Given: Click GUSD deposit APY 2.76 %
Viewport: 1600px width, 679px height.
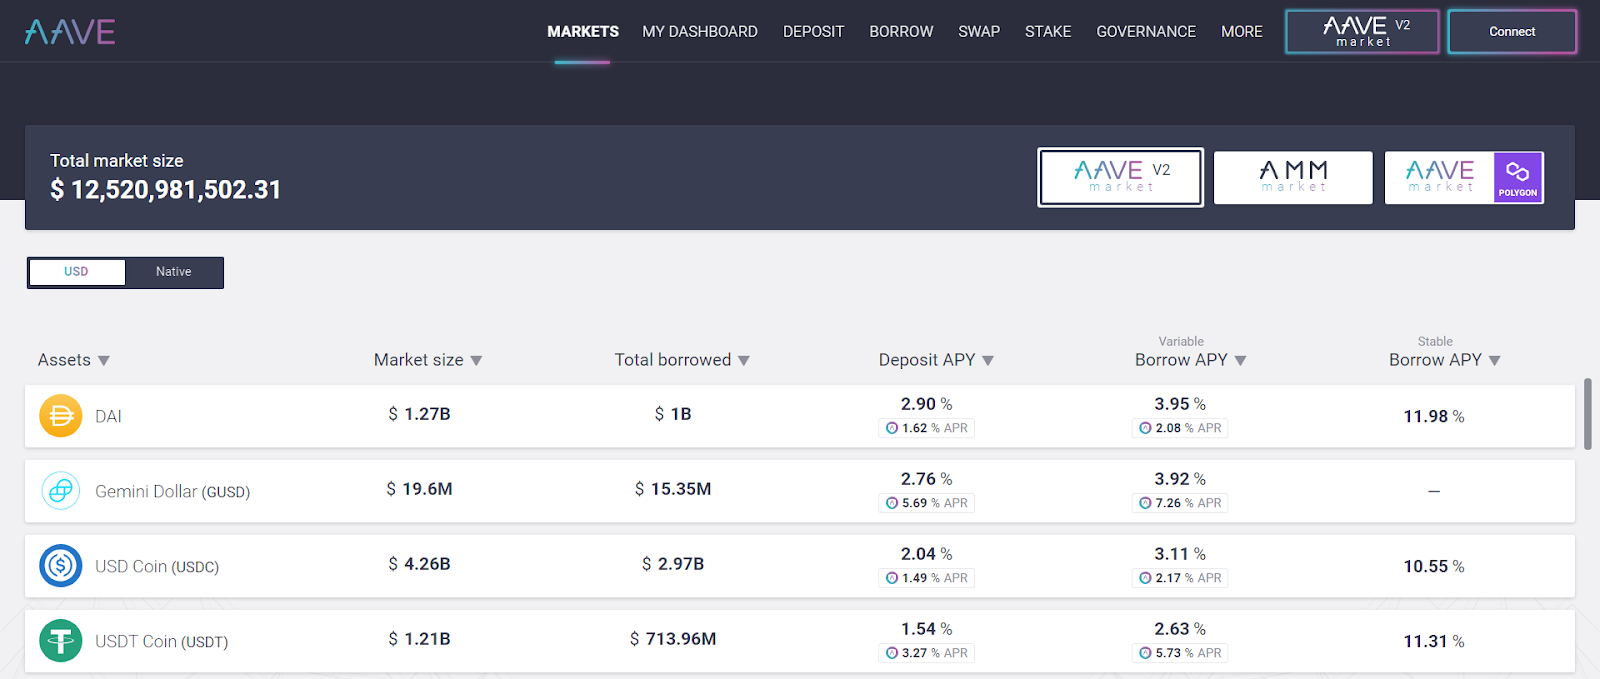Looking at the screenshot, I should click(x=927, y=479).
